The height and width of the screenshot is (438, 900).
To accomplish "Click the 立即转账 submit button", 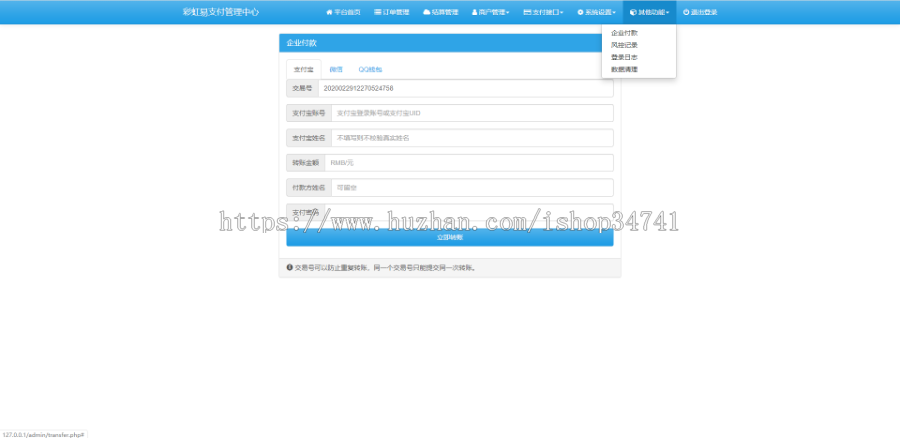I will click(450, 237).
